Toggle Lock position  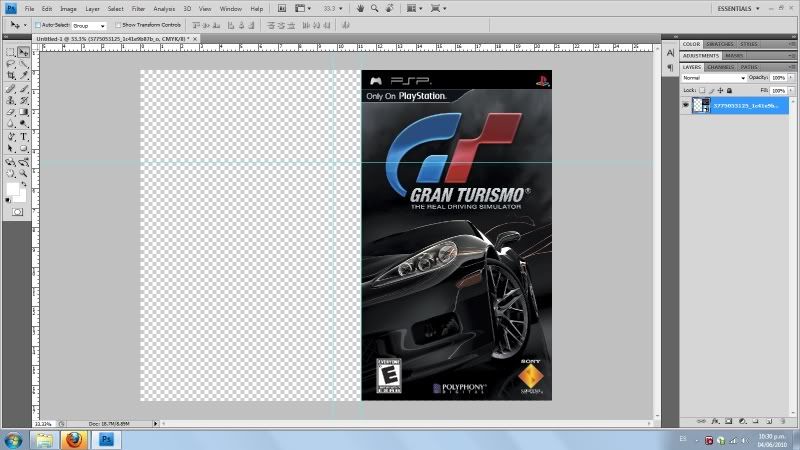(720, 90)
